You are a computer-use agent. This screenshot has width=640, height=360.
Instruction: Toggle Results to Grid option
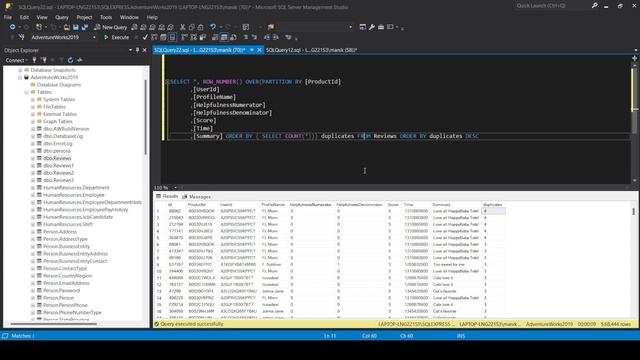click(x=224, y=37)
